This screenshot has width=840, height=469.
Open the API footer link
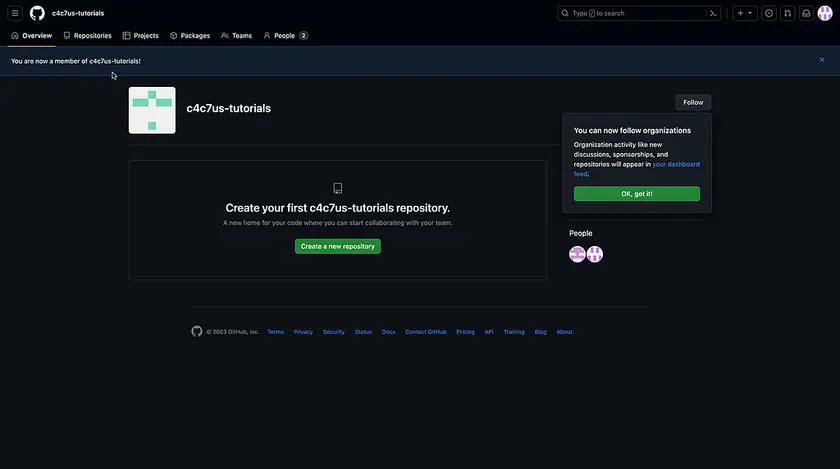[489, 332]
